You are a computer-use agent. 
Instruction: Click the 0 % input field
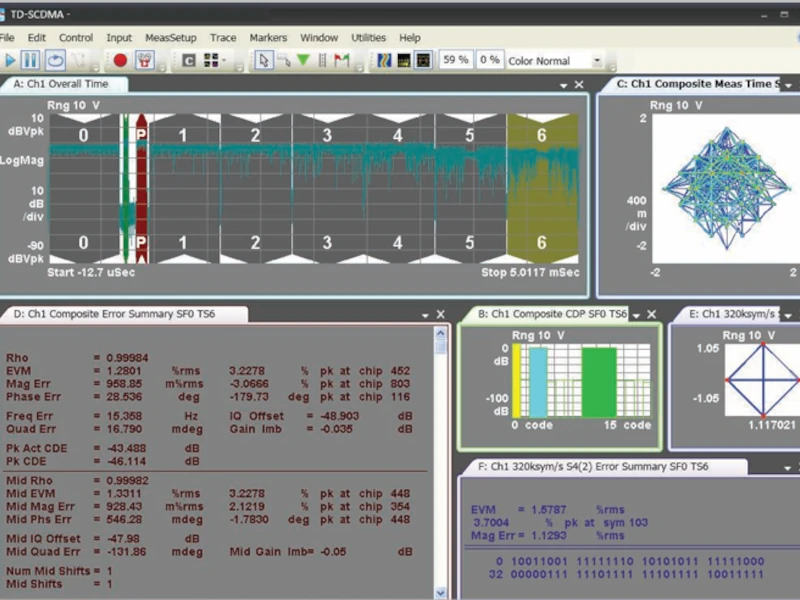click(x=489, y=60)
